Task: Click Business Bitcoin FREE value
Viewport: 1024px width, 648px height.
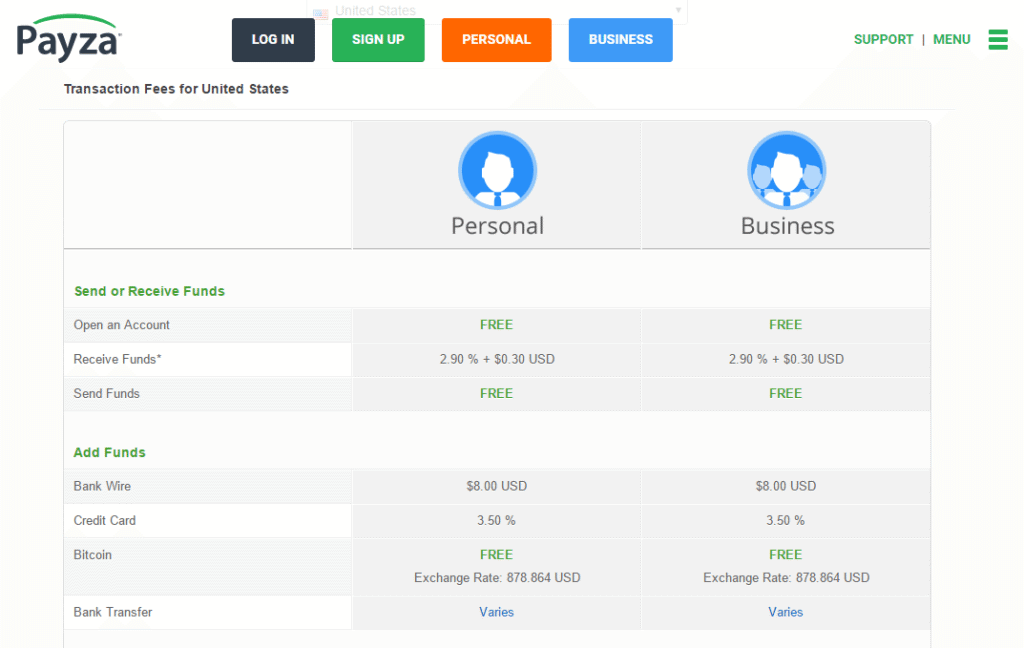Action: pos(786,555)
